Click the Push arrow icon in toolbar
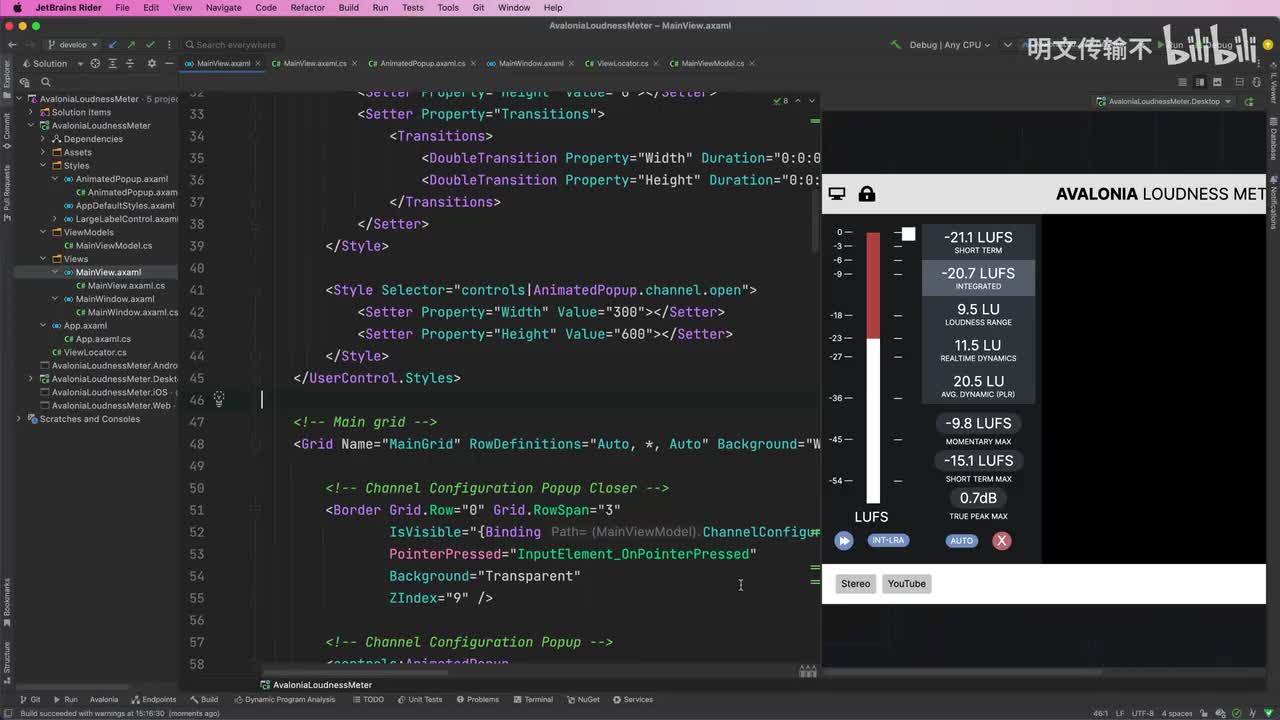Viewport: 1280px width, 720px height. tap(131, 45)
